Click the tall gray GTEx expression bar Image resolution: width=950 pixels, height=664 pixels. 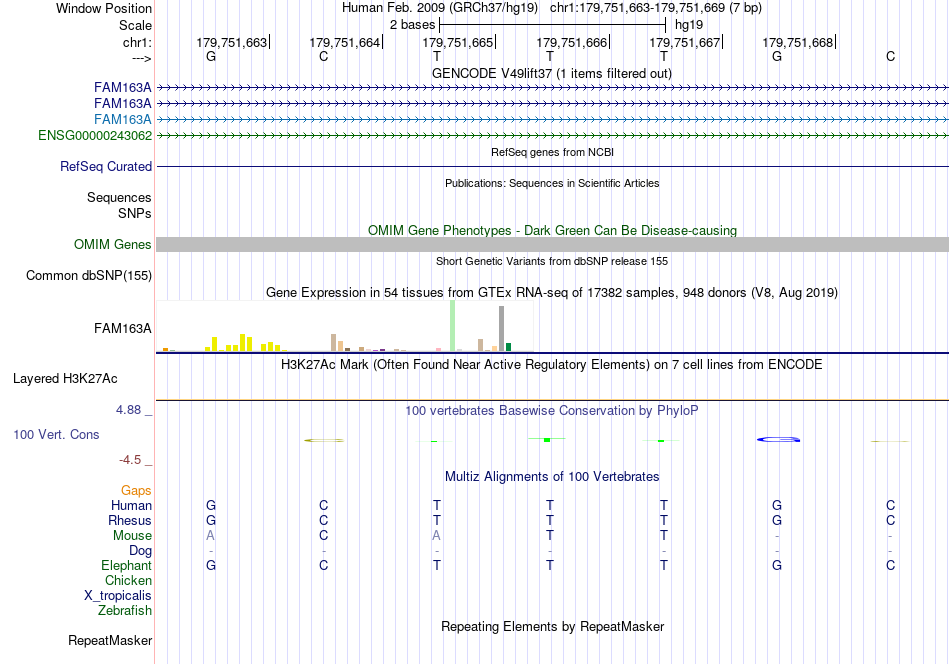pyautogui.click(x=502, y=329)
